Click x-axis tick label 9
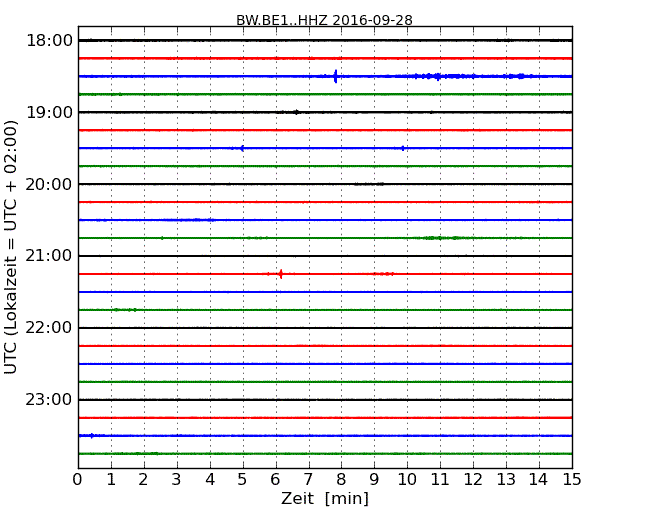 [x=374, y=480]
